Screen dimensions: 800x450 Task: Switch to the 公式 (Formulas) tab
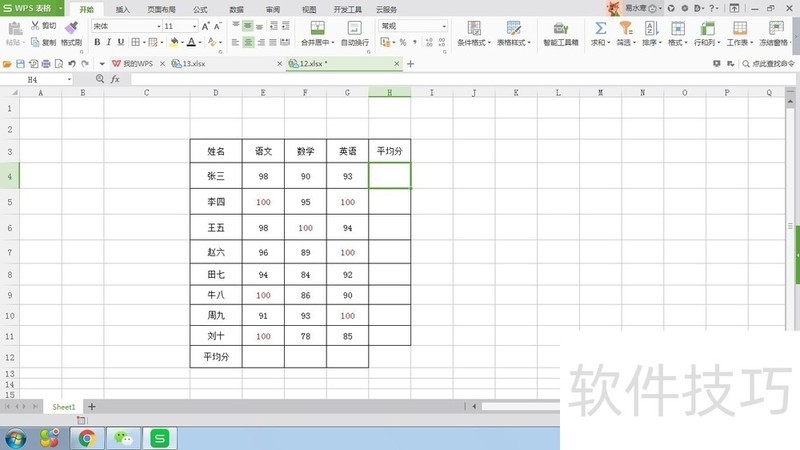[200, 9]
